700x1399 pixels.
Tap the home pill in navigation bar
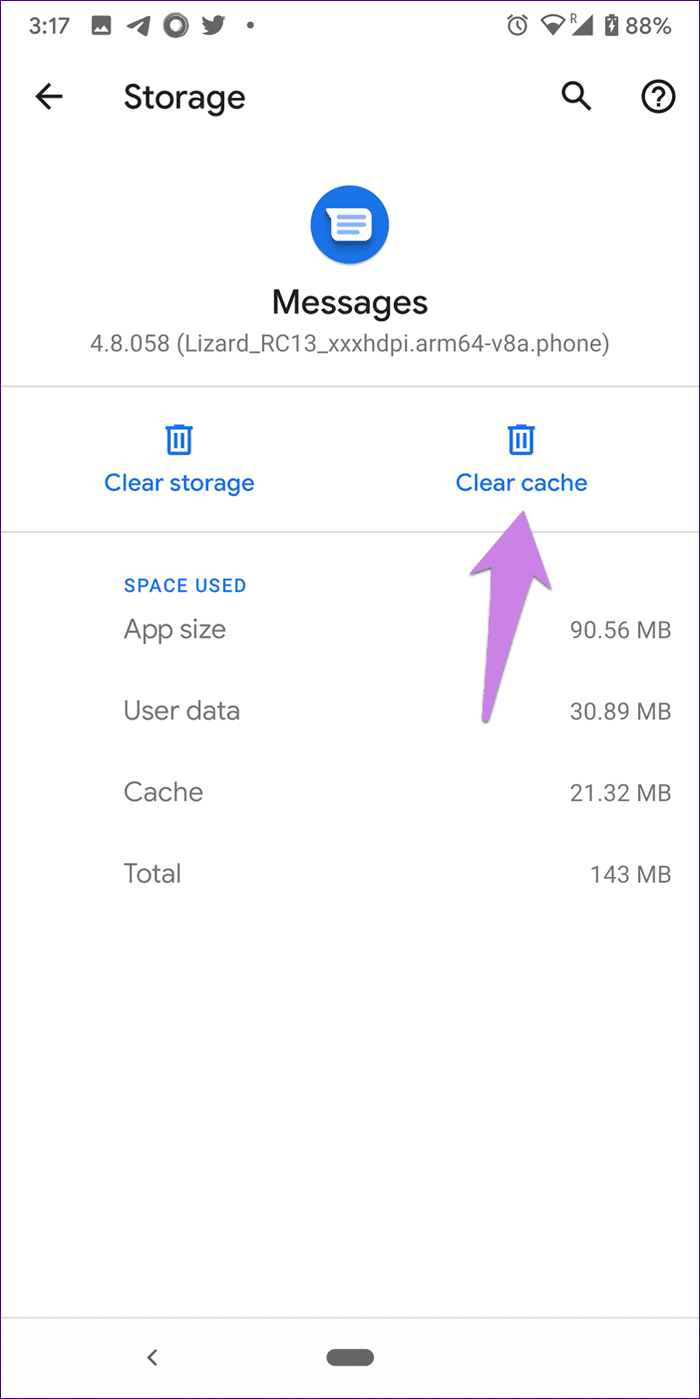(350, 1357)
